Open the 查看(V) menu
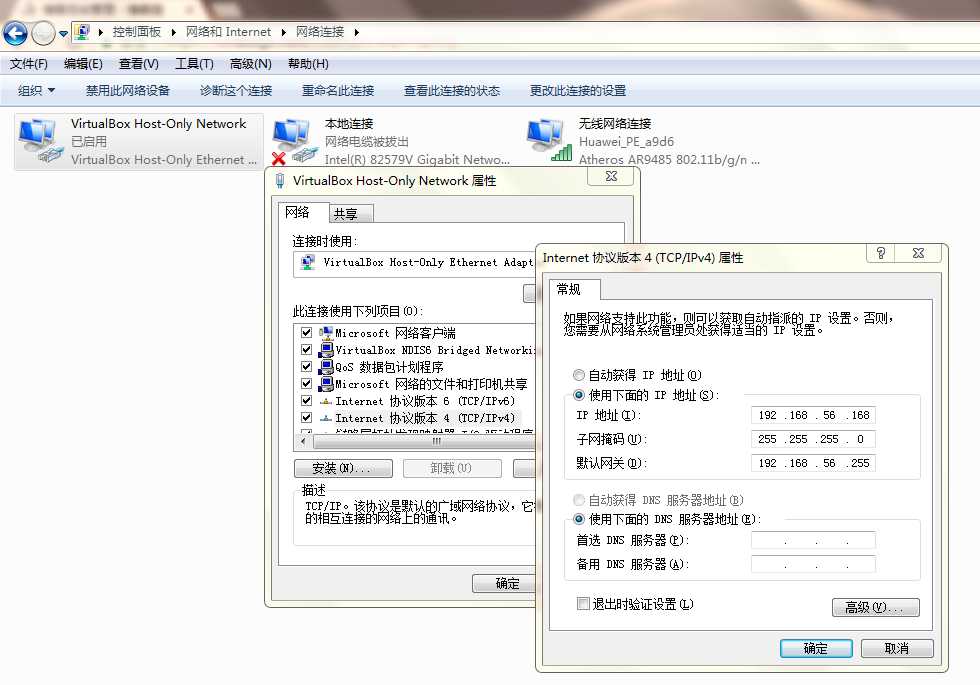The width and height of the screenshot is (980, 685). tap(139, 64)
